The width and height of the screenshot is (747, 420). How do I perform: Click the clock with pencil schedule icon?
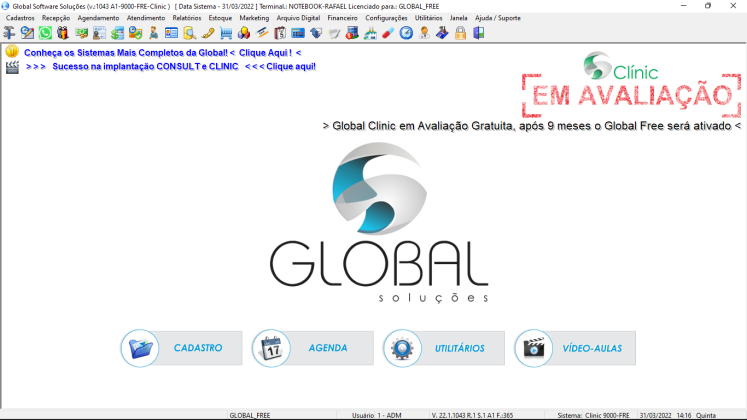(x=27, y=33)
